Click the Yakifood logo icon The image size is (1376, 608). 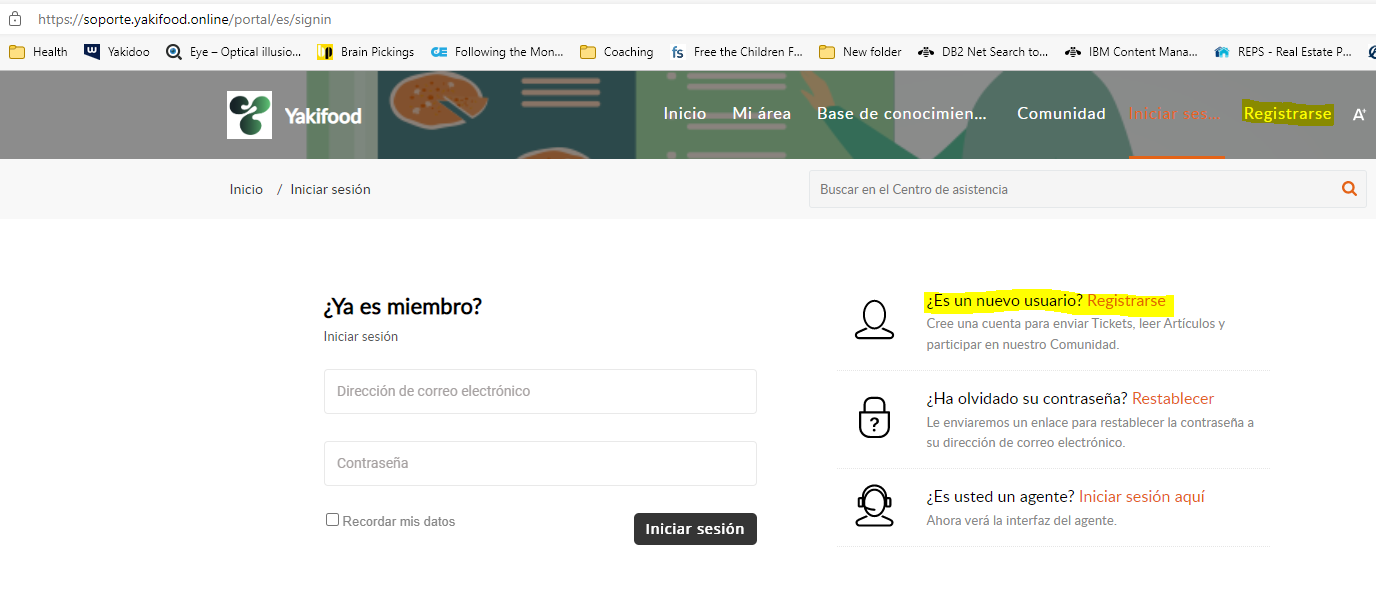click(249, 115)
